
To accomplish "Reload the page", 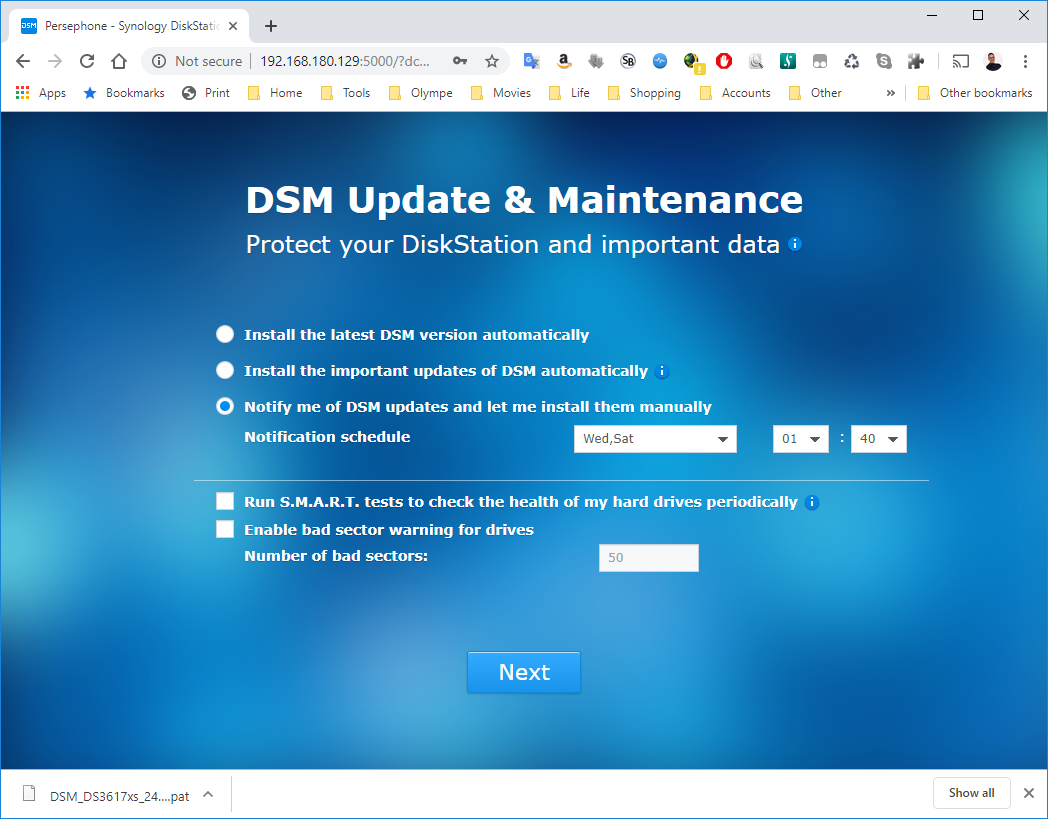I will click(x=87, y=62).
